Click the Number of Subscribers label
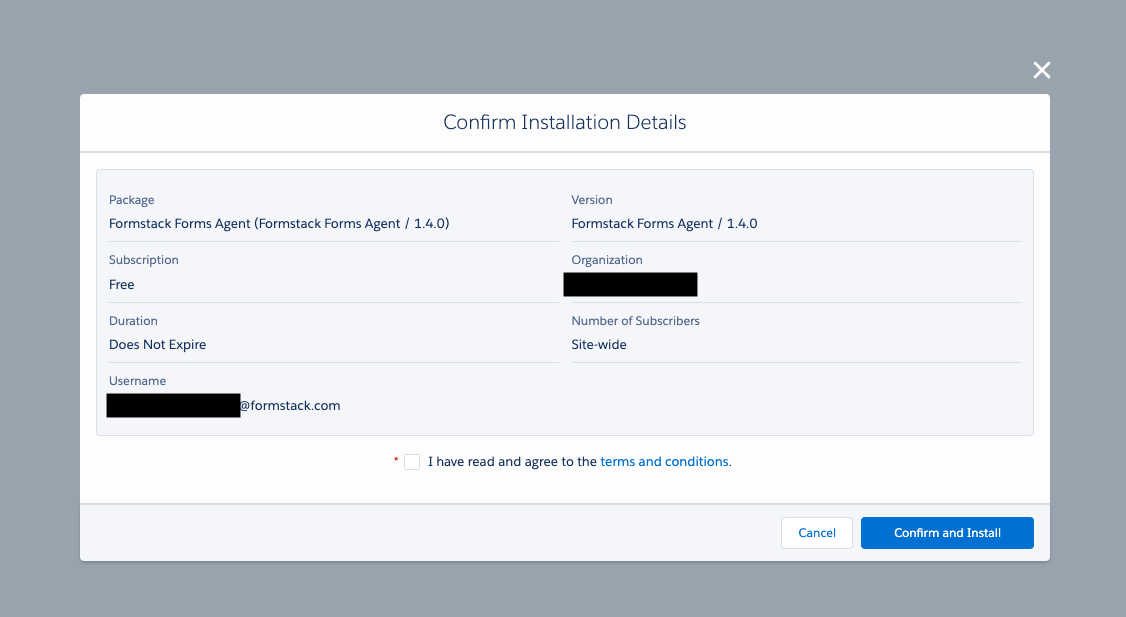 [635, 321]
